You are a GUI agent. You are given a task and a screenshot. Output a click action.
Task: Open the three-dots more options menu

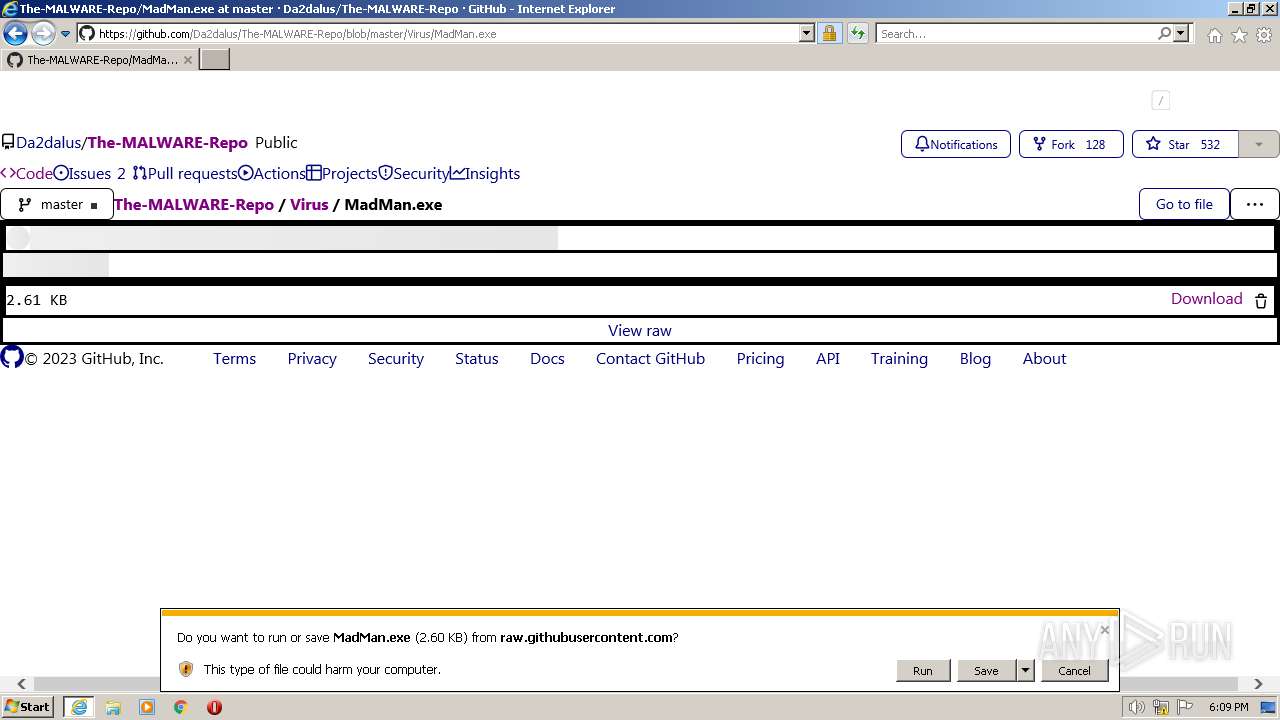[1255, 204]
